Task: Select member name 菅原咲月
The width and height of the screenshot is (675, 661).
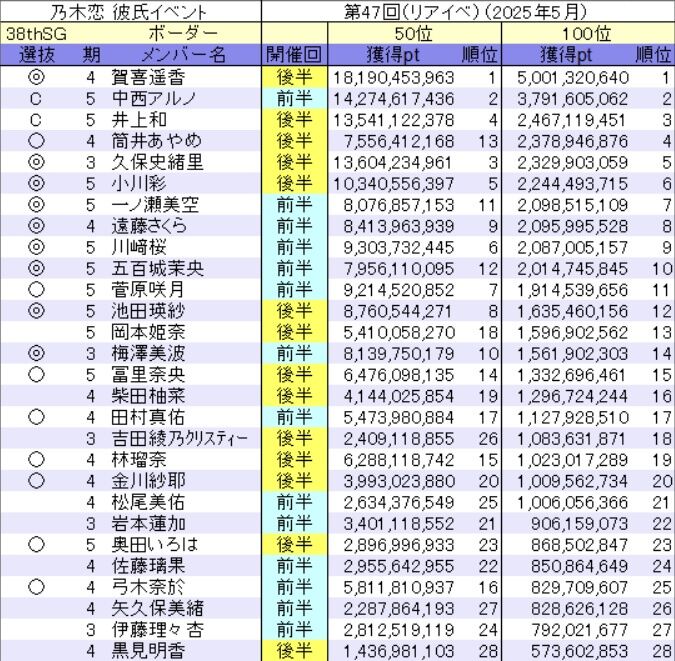Action: pos(148,290)
